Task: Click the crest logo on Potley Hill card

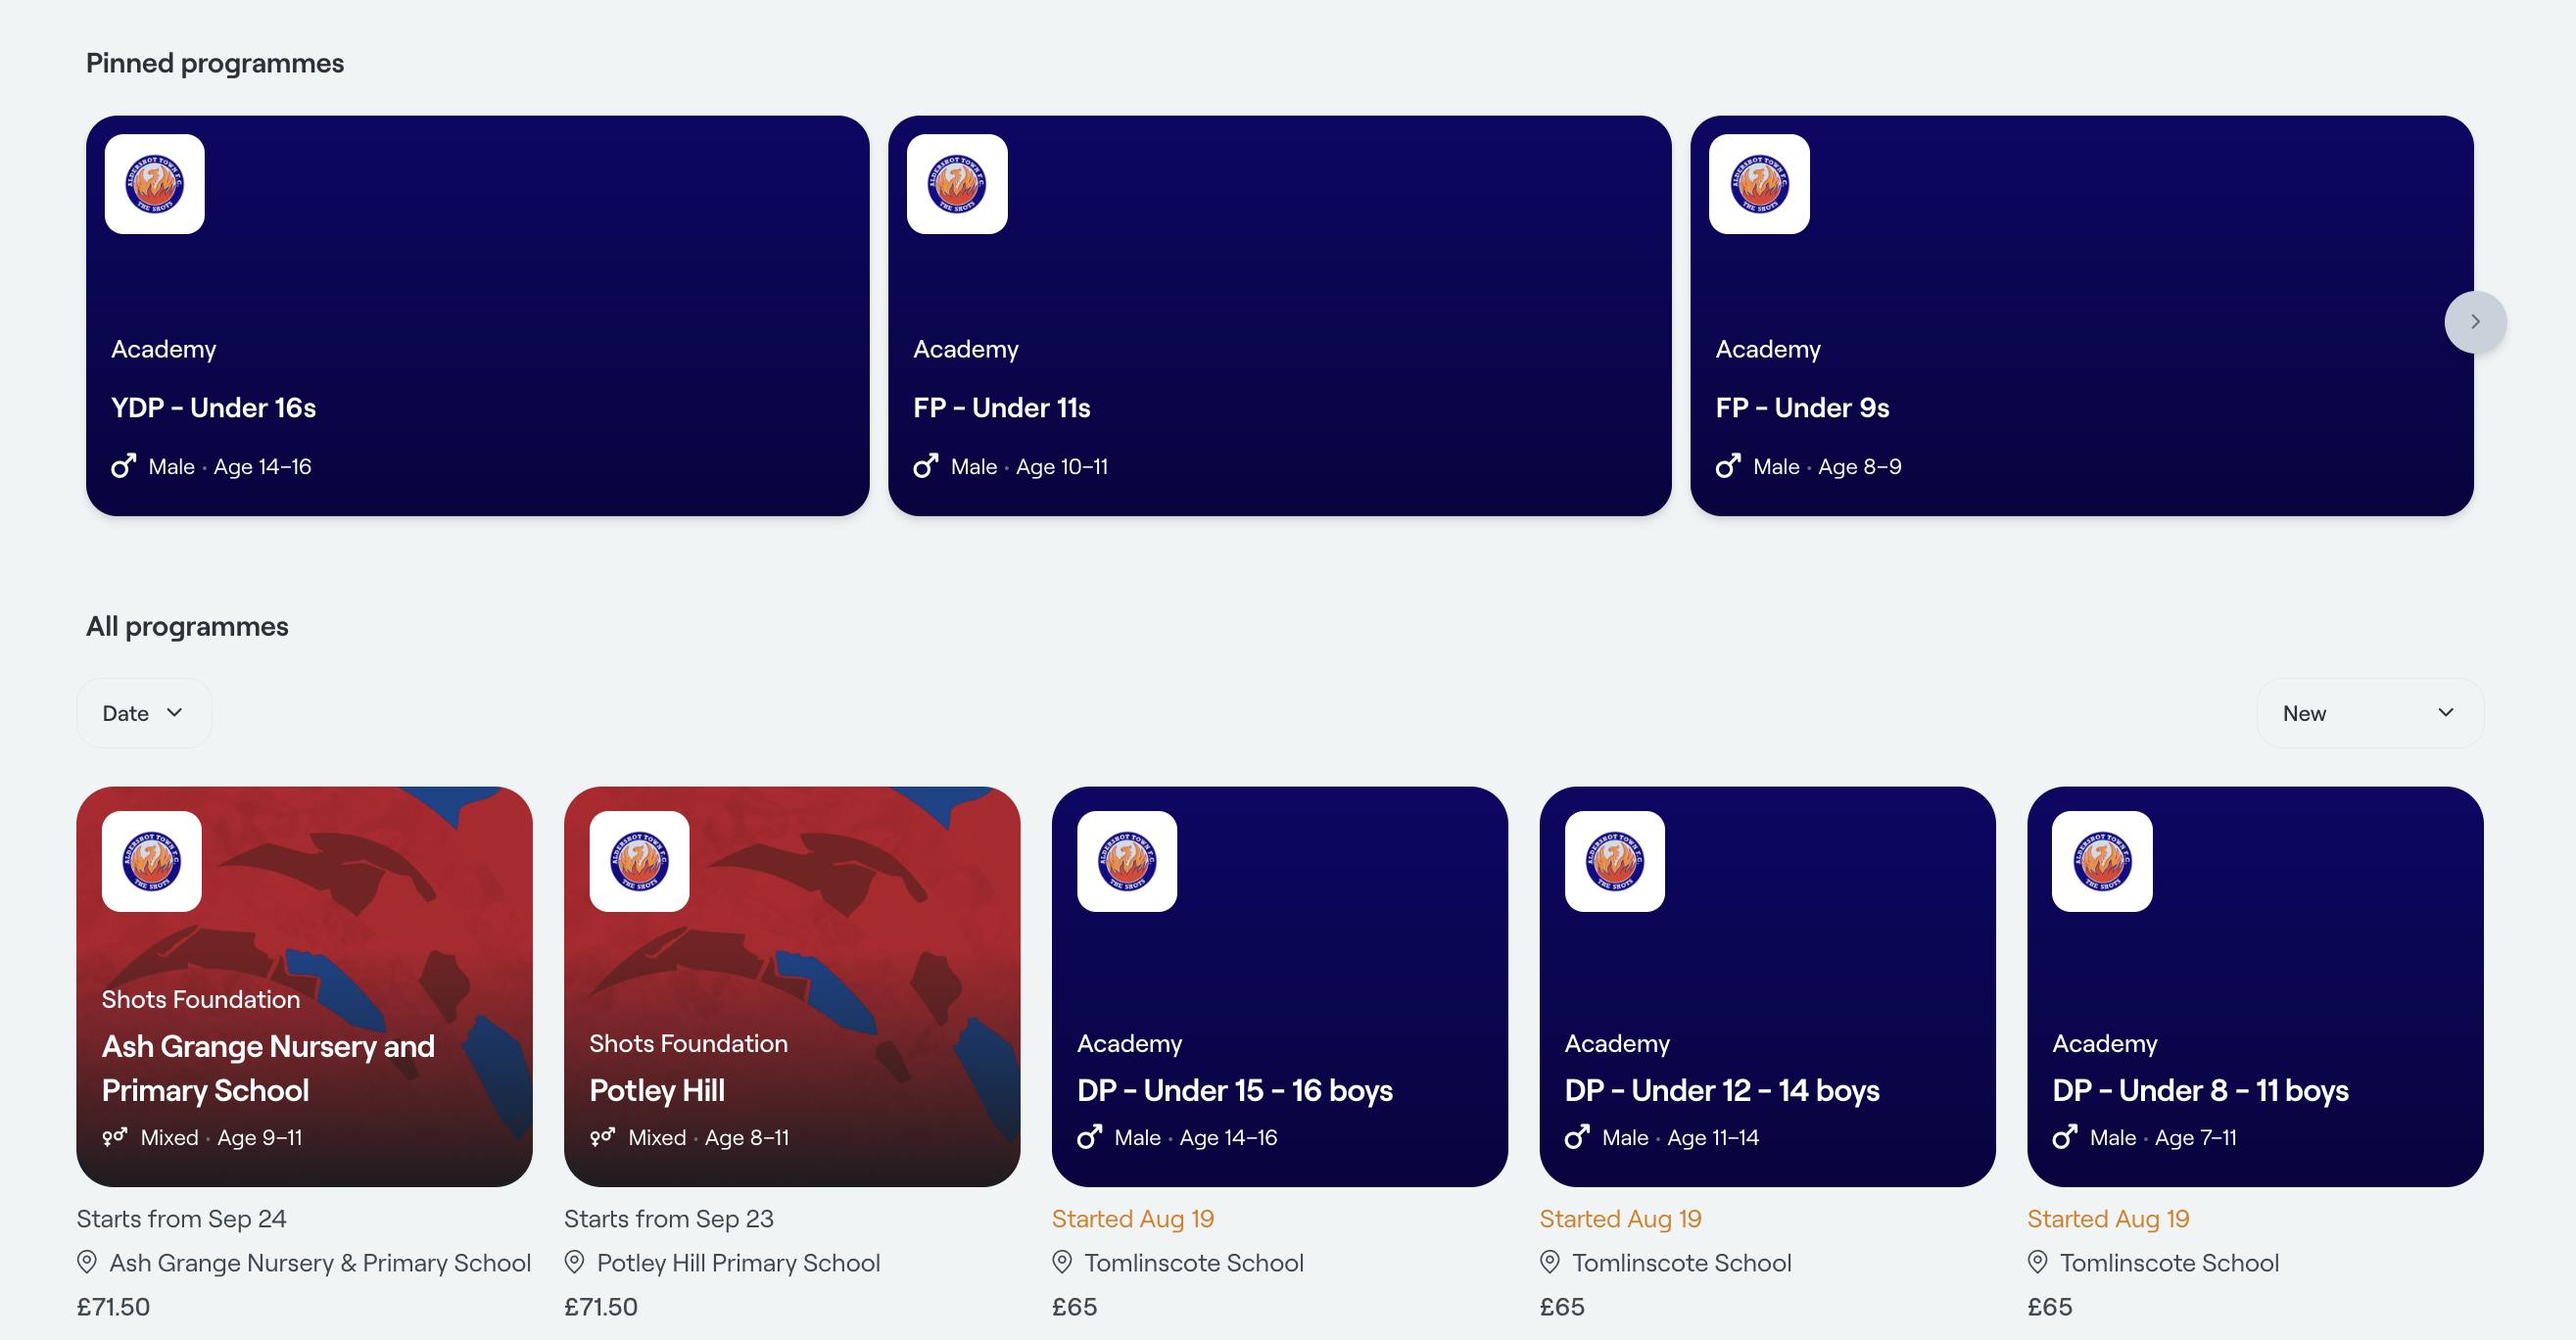Action: click(639, 861)
